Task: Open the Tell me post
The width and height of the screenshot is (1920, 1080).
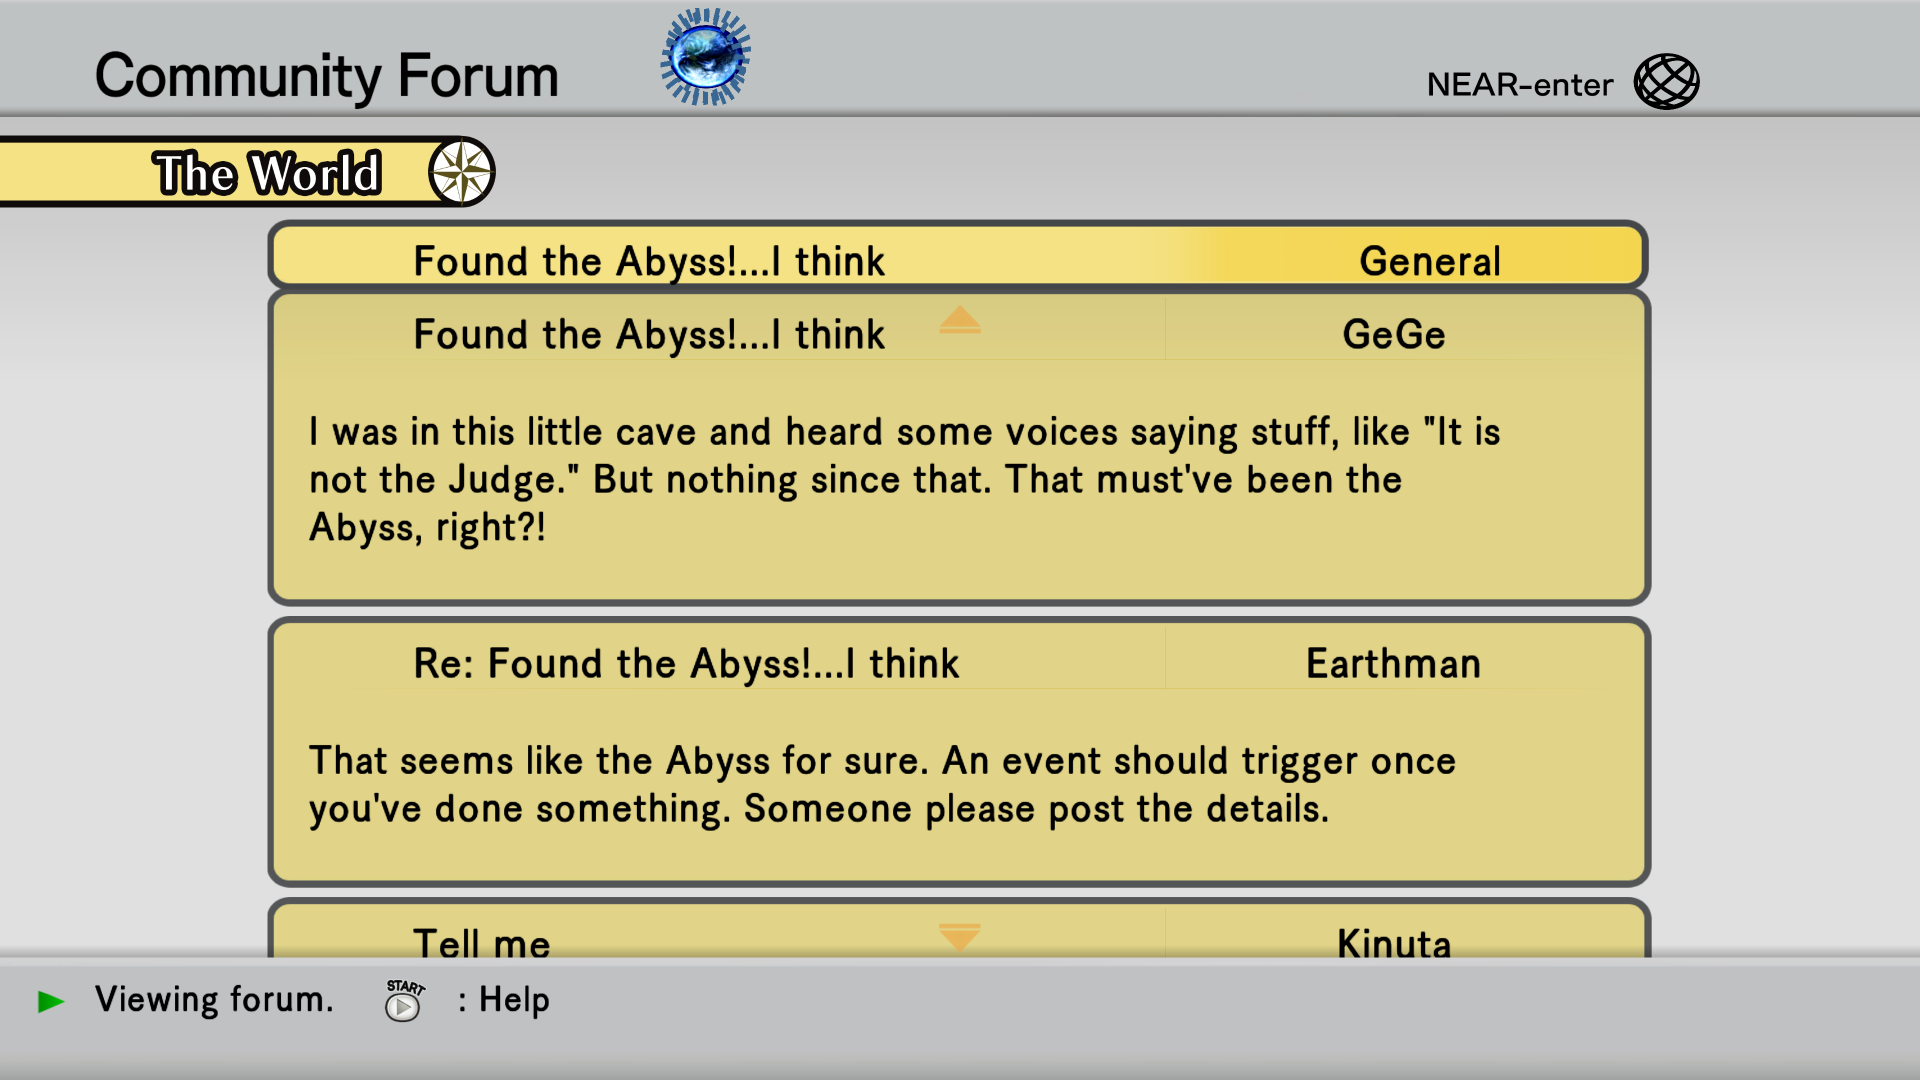Action: (482, 943)
